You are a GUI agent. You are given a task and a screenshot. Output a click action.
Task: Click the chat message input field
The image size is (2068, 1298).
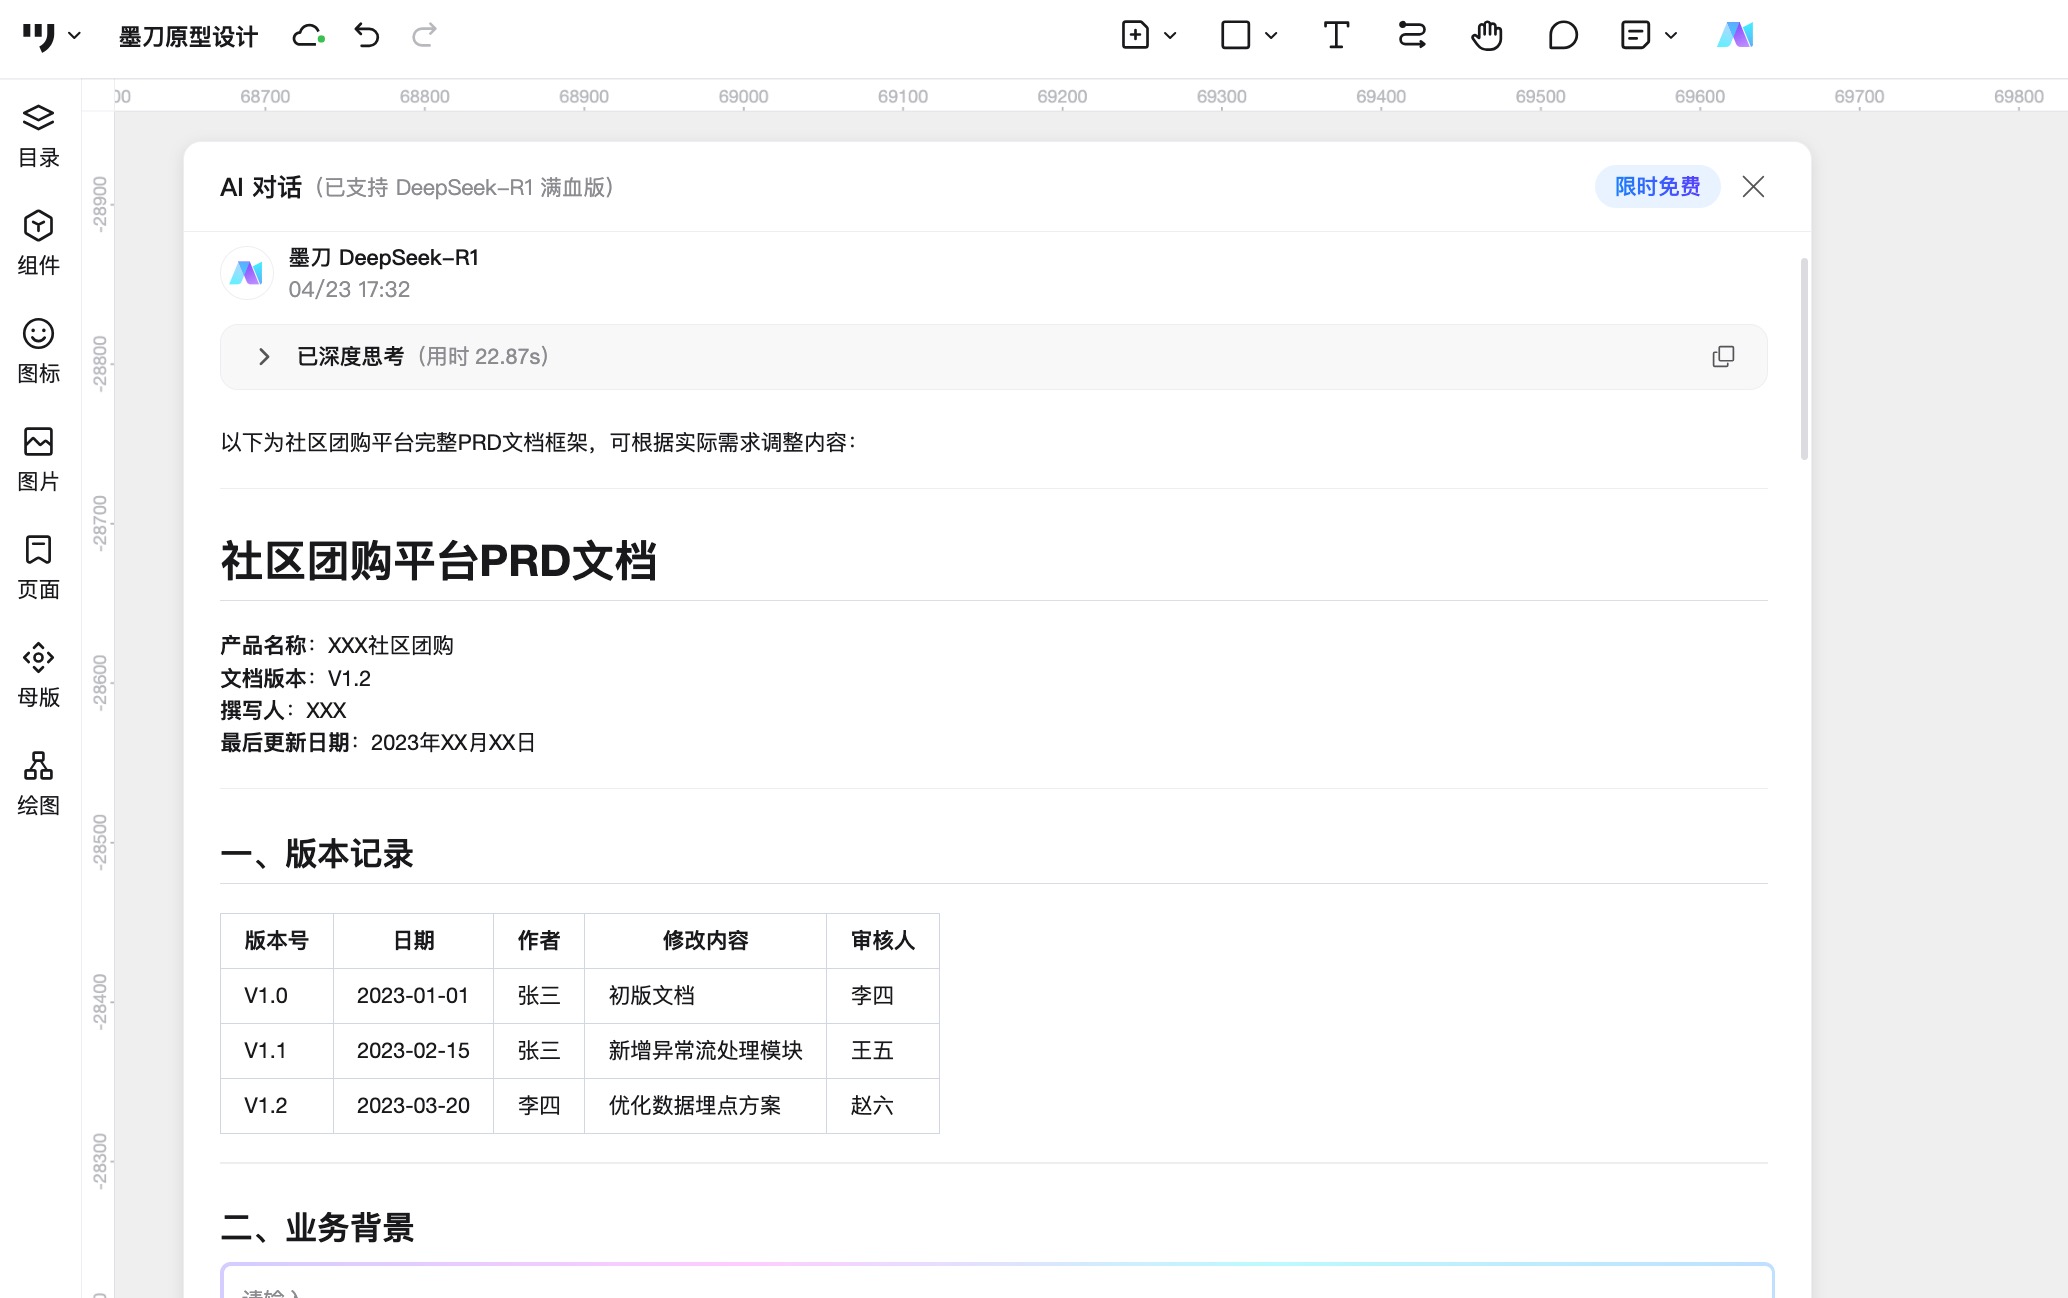(x=996, y=1285)
